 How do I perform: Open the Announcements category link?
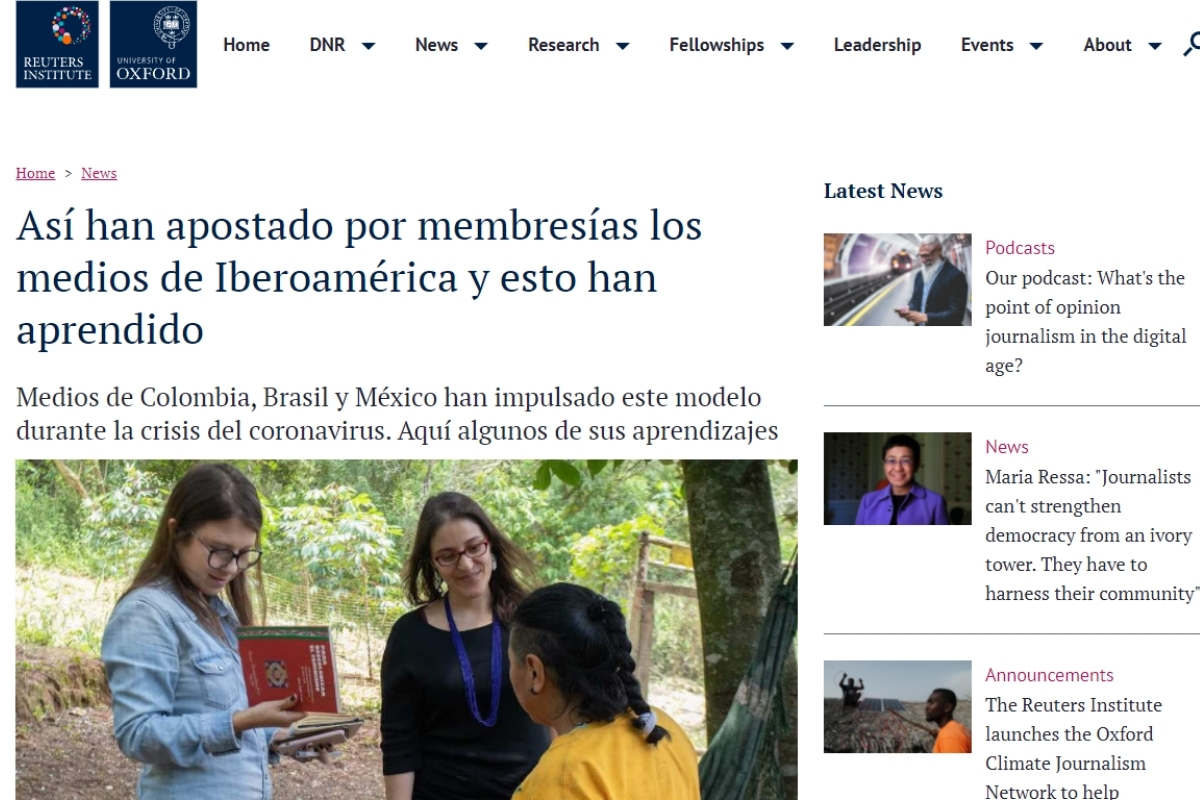(x=1049, y=675)
